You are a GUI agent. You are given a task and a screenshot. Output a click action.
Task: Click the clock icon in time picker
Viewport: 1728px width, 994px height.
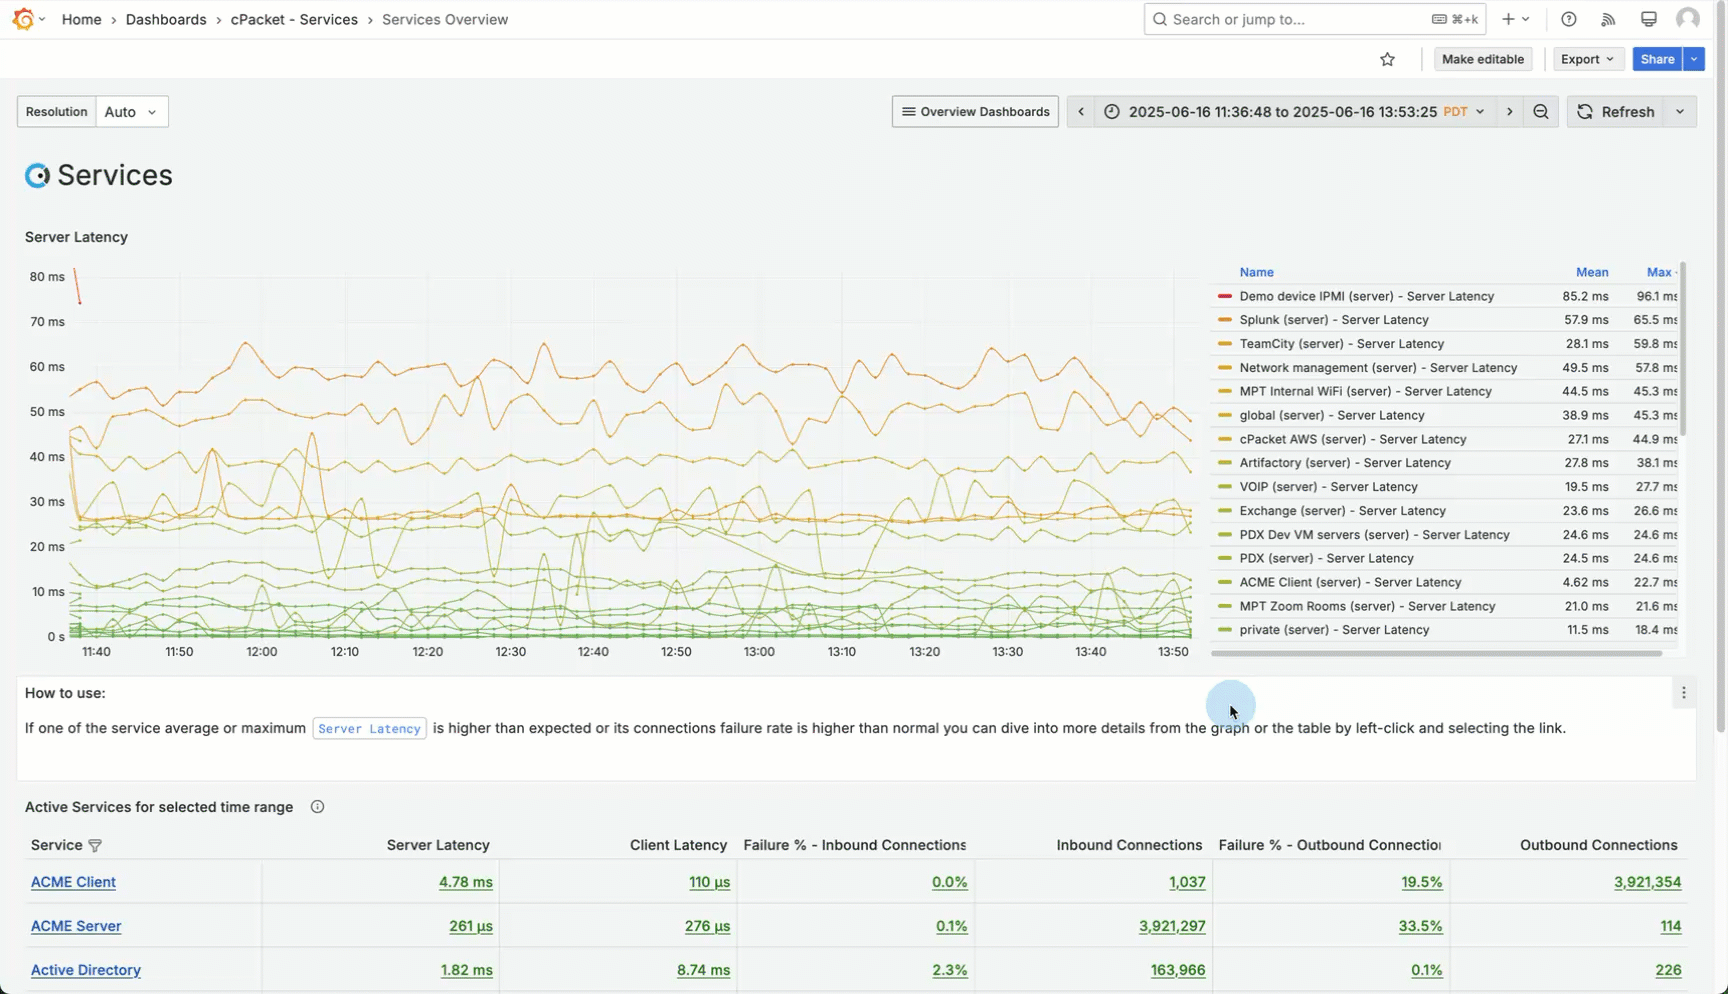[1112, 112]
